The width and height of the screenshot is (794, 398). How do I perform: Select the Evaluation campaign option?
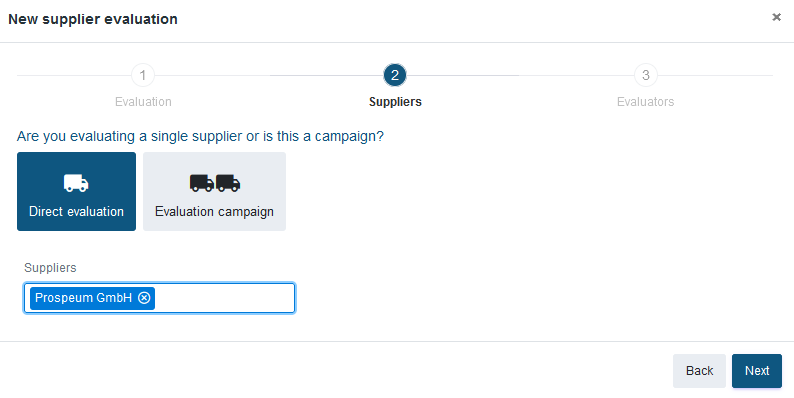pyautogui.click(x=214, y=191)
